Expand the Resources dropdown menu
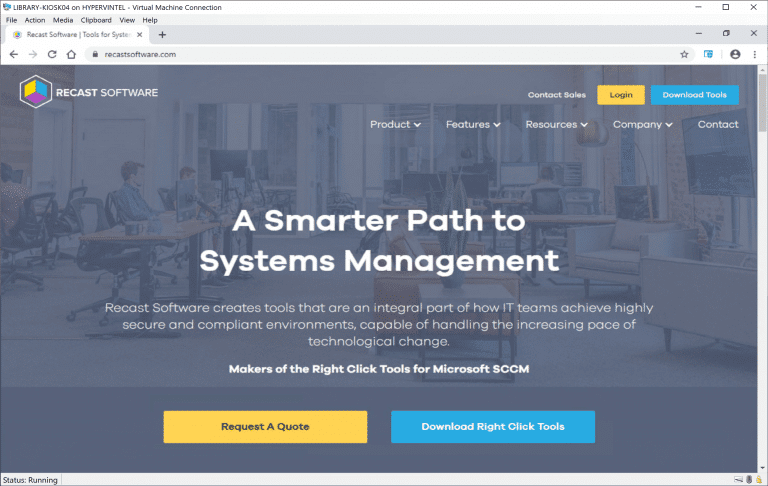 tap(557, 124)
